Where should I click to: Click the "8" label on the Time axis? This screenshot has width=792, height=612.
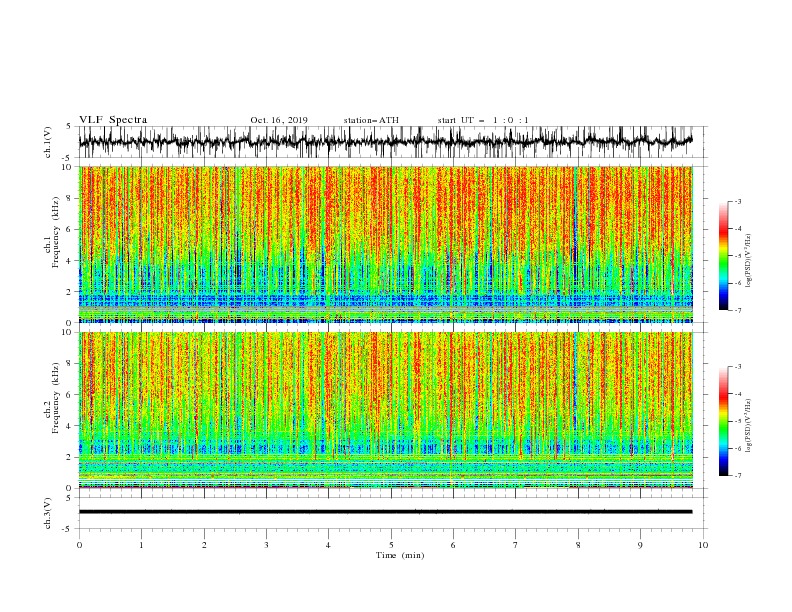tap(578, 545)
